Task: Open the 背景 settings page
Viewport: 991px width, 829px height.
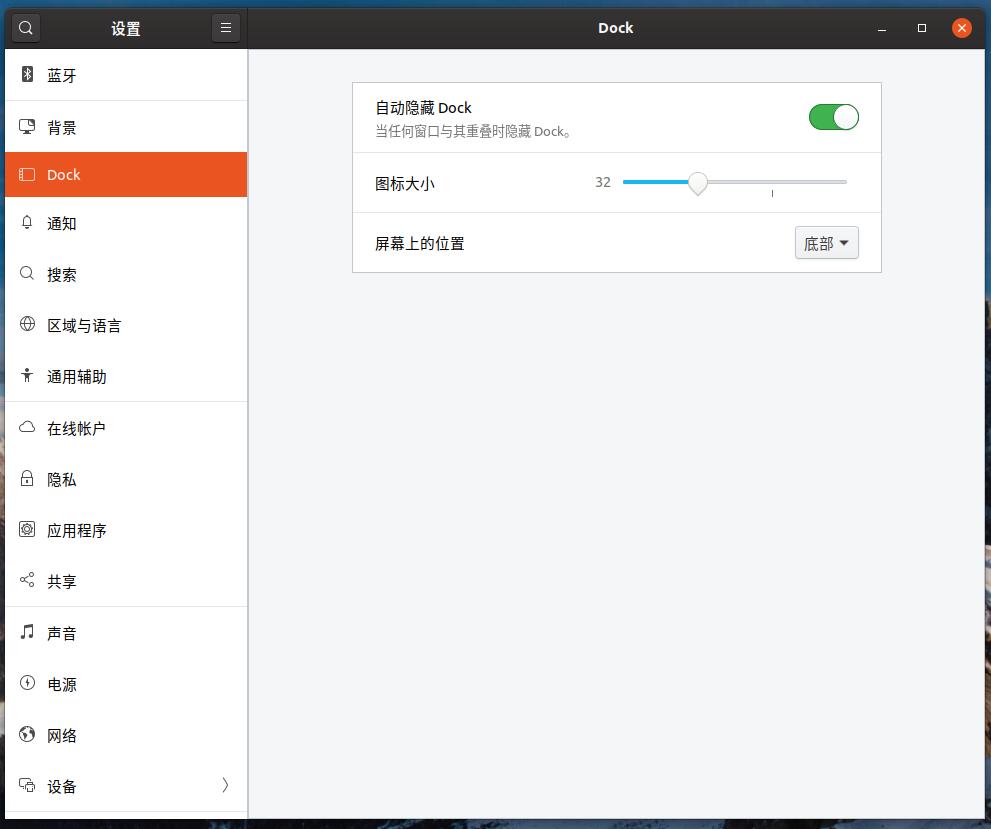Action: pyautogui.click(x=126, y=126)
